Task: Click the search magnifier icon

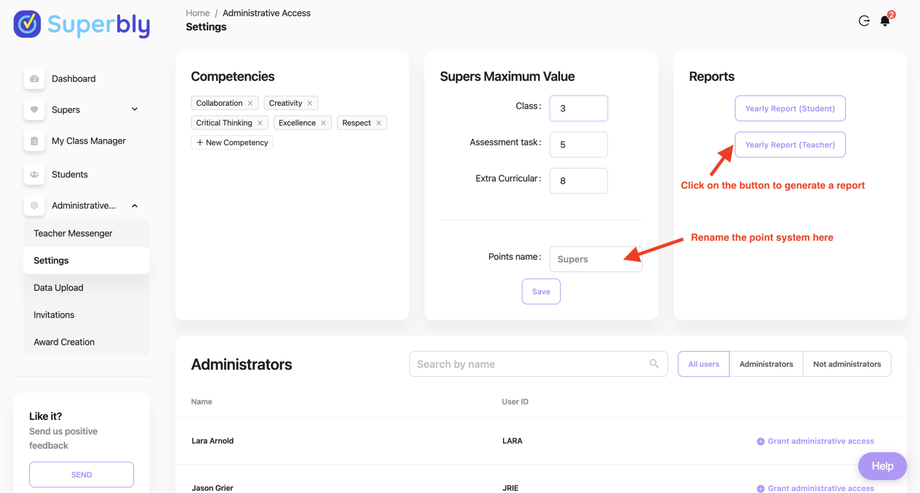Action: point(654,364)
